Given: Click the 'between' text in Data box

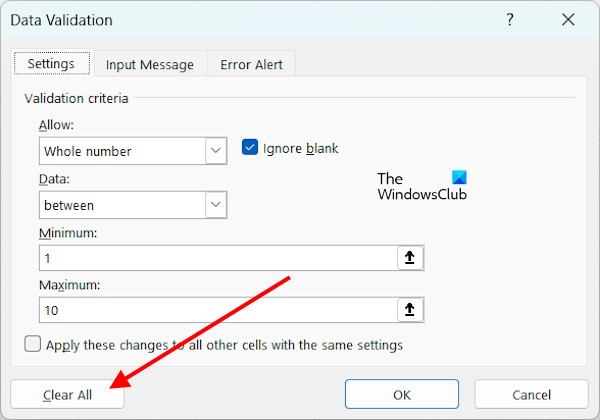Looking at the screenshot, I should pos(69,205).
